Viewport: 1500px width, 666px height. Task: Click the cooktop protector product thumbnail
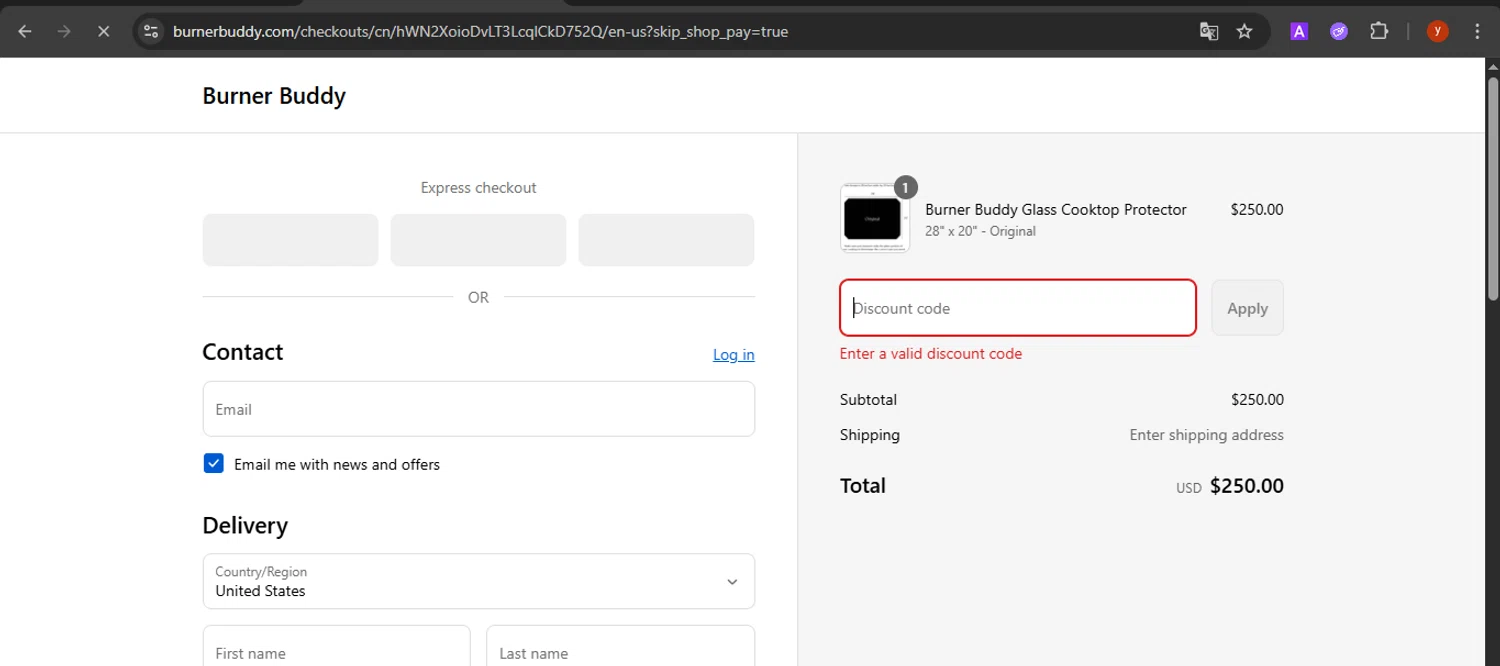click(x=875, y=218)
